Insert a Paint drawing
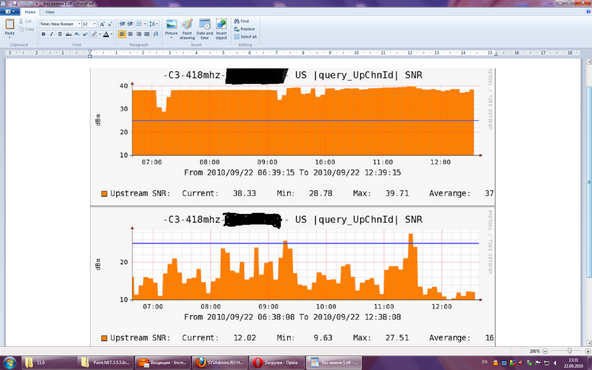The image size is (592, 370). [187, 29]
